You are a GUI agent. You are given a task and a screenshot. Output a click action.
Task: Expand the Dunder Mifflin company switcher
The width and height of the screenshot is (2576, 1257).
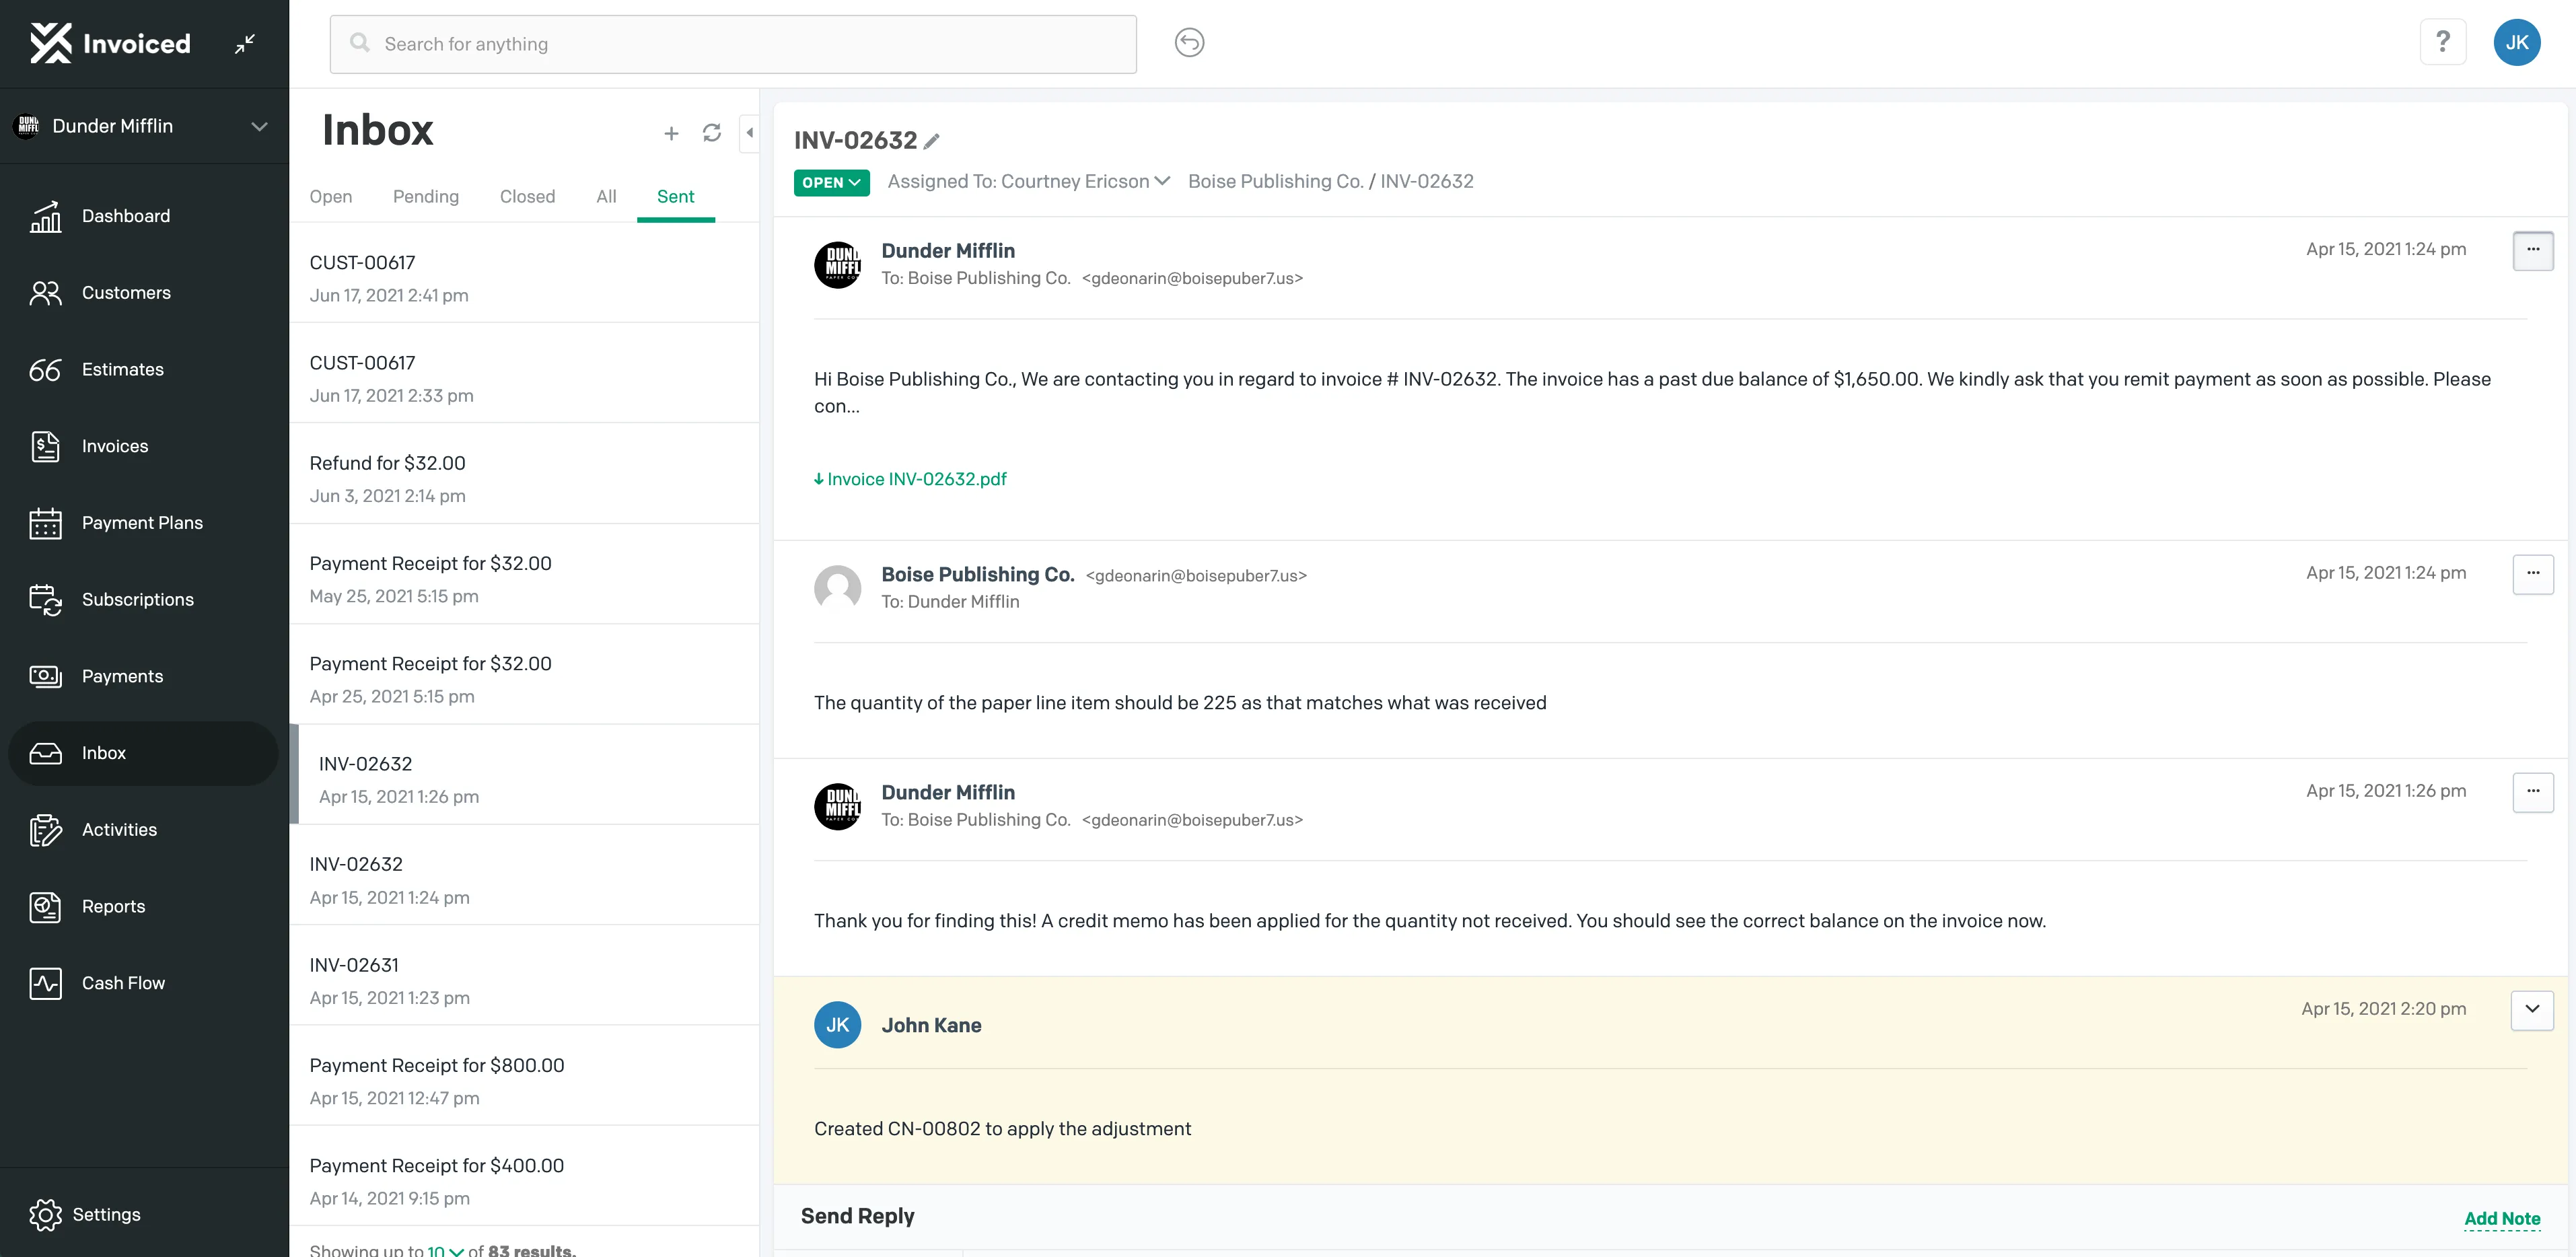coord(144,126)
